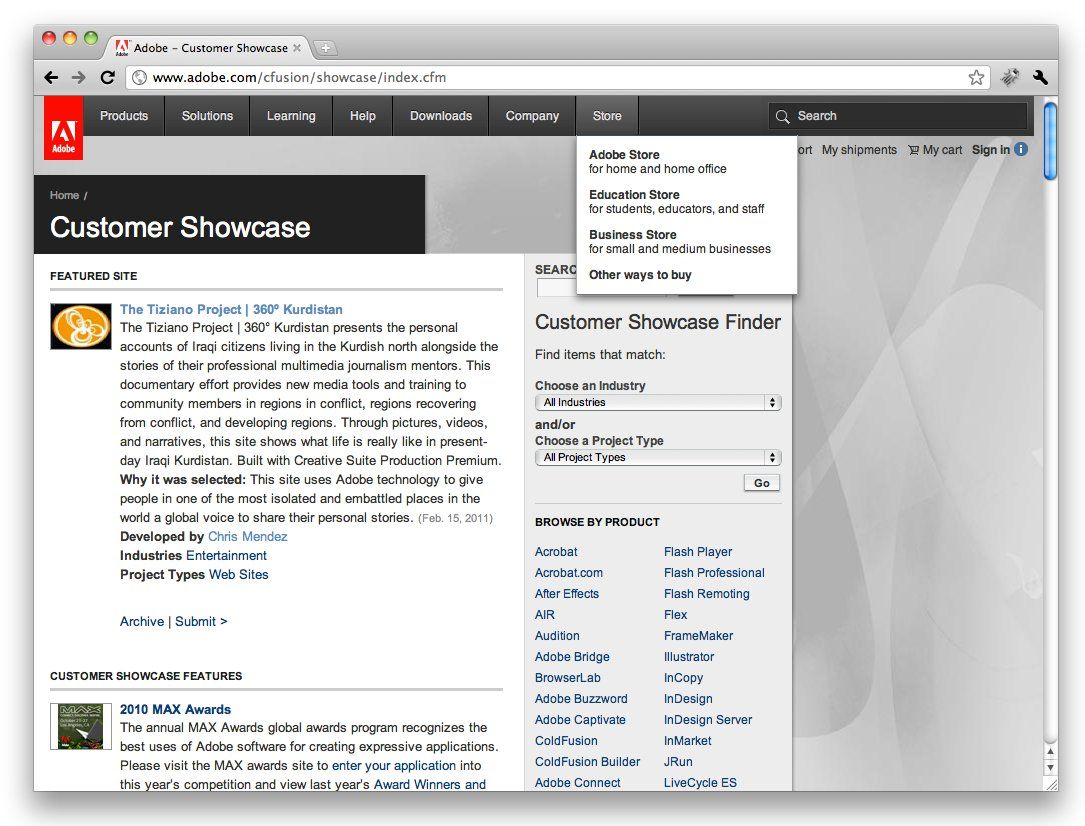
Task: Browse the FrameMaker product link
Action: (x=698, y=636)
